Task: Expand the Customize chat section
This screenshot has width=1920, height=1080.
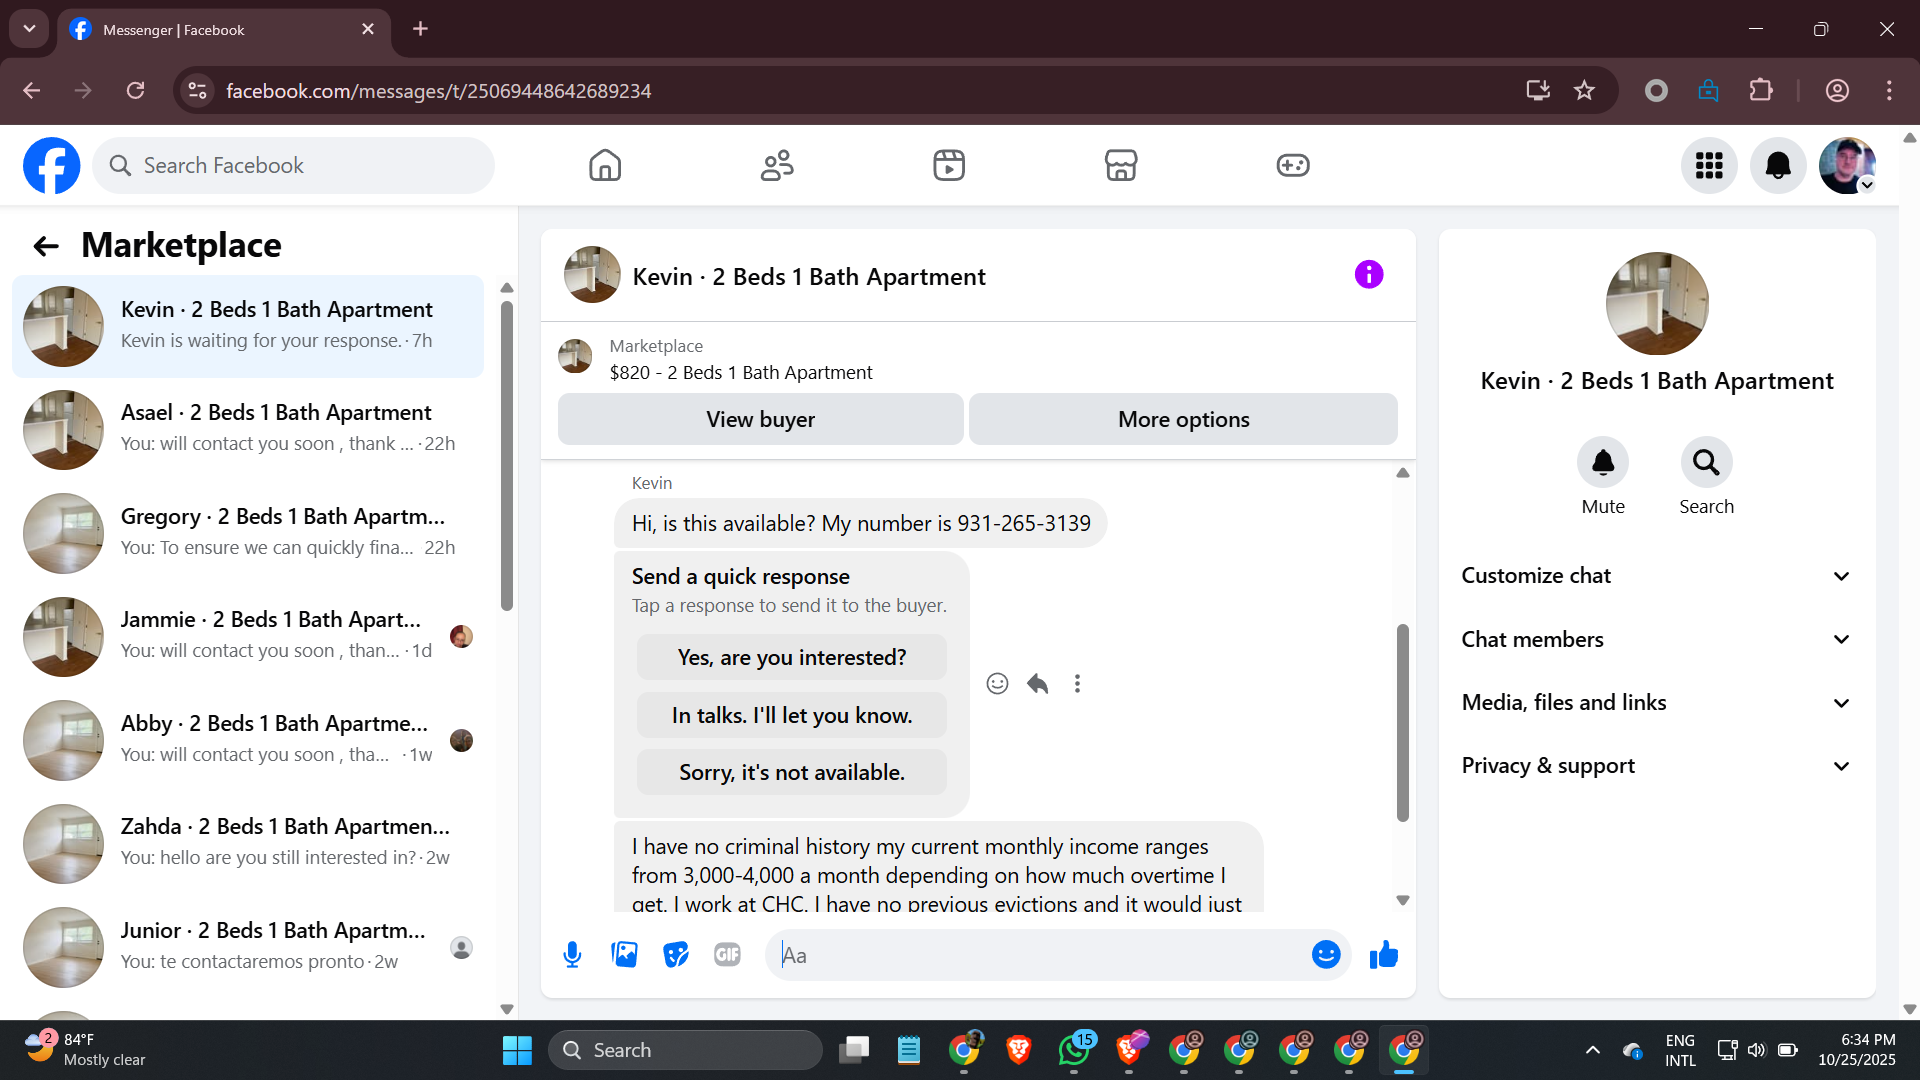Action: coord(1655,576)
